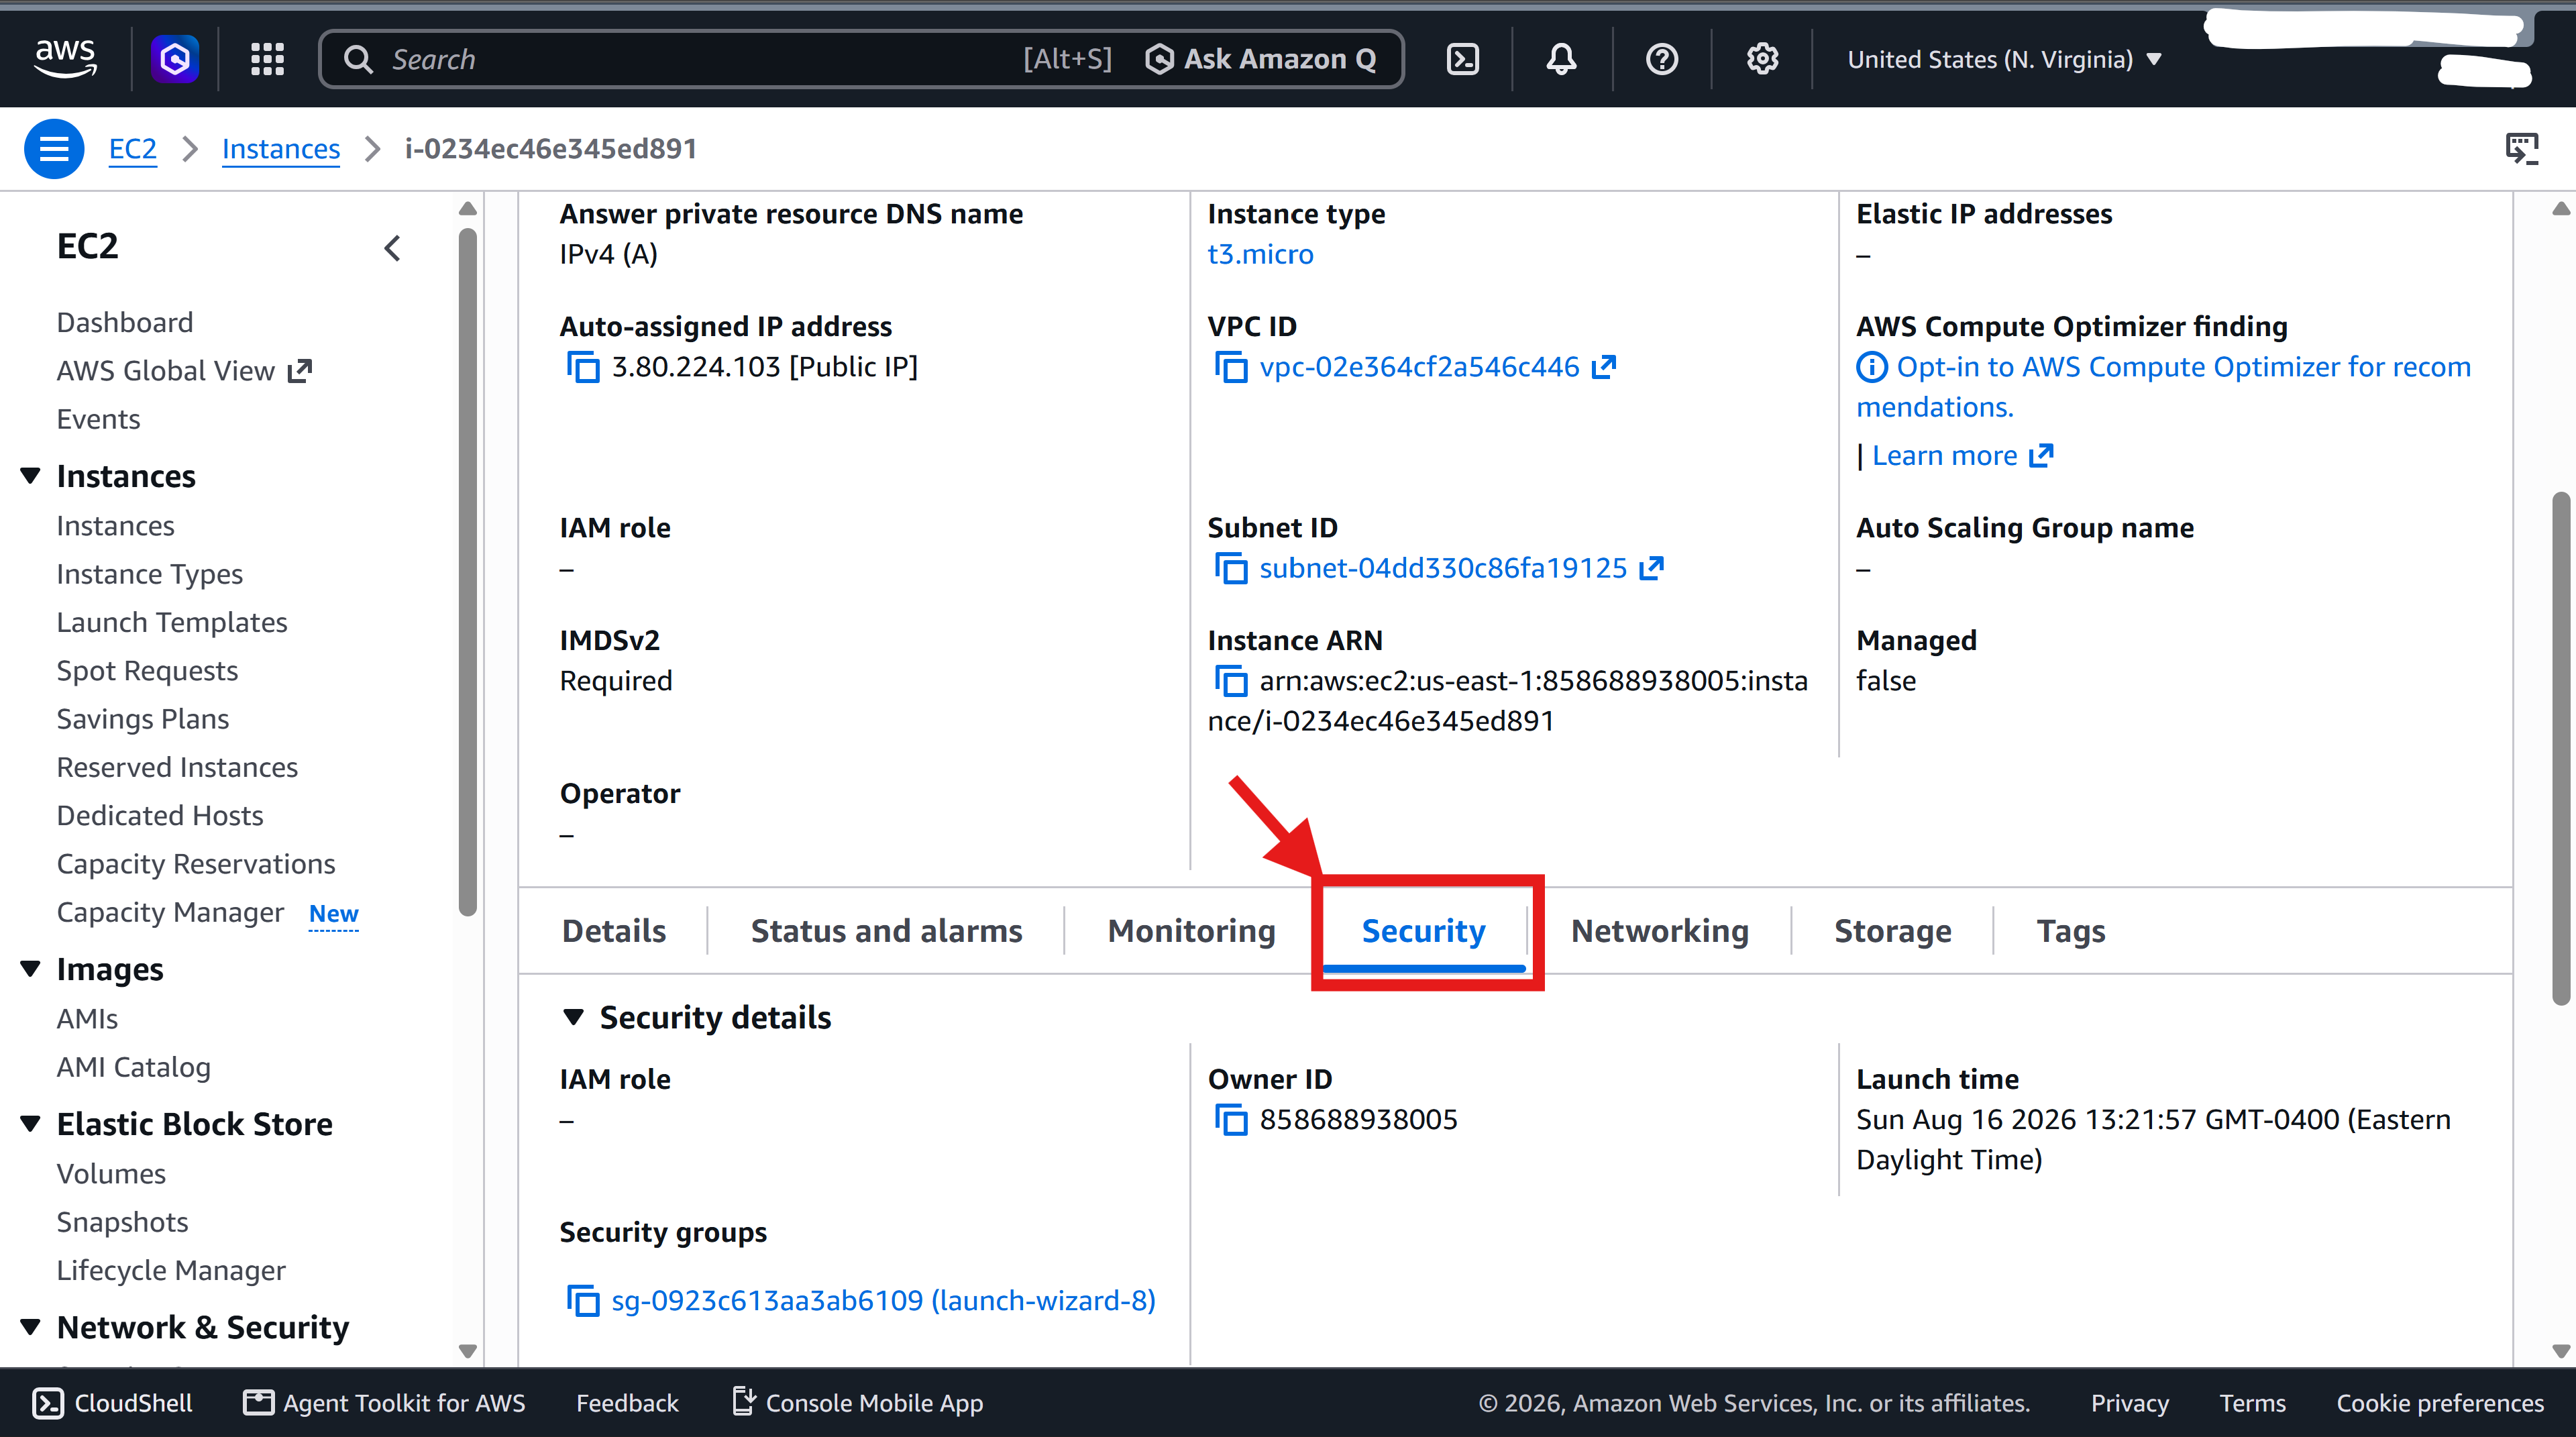The image size is (2576, 1437).
Task: Switch to the Networking tab
Action: [1660, 931]
